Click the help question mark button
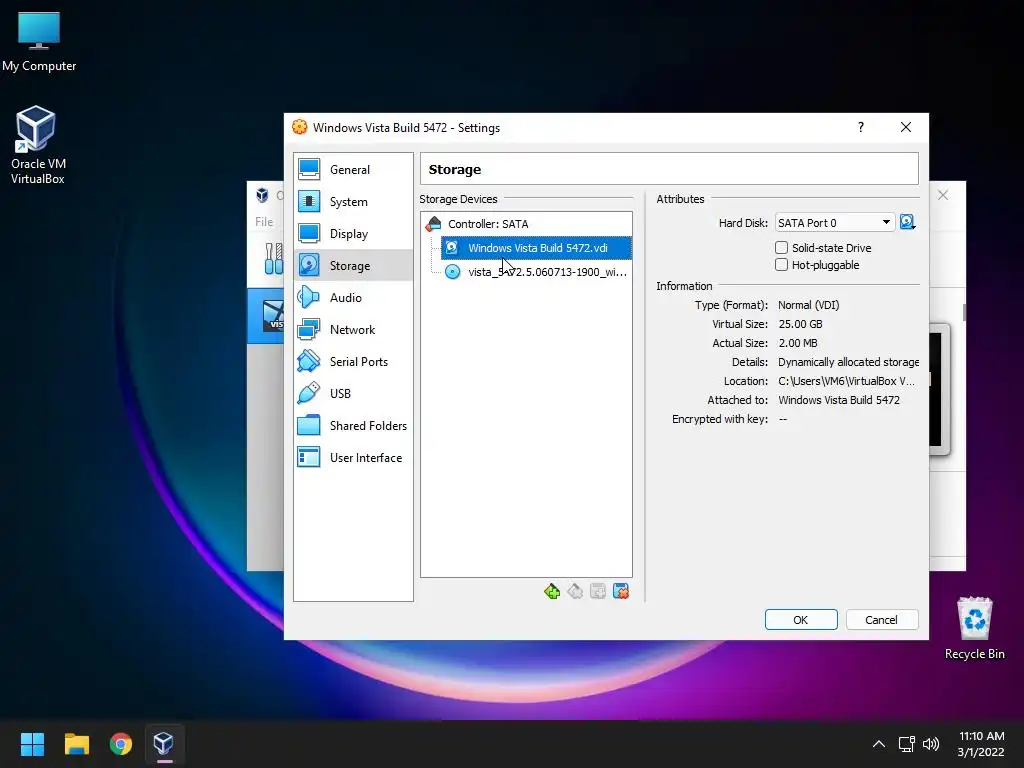1024x768 pixels. pos(861,127)
